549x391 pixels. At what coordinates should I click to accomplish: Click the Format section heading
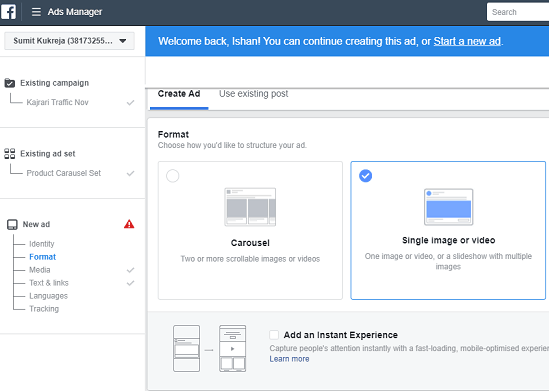173,134
